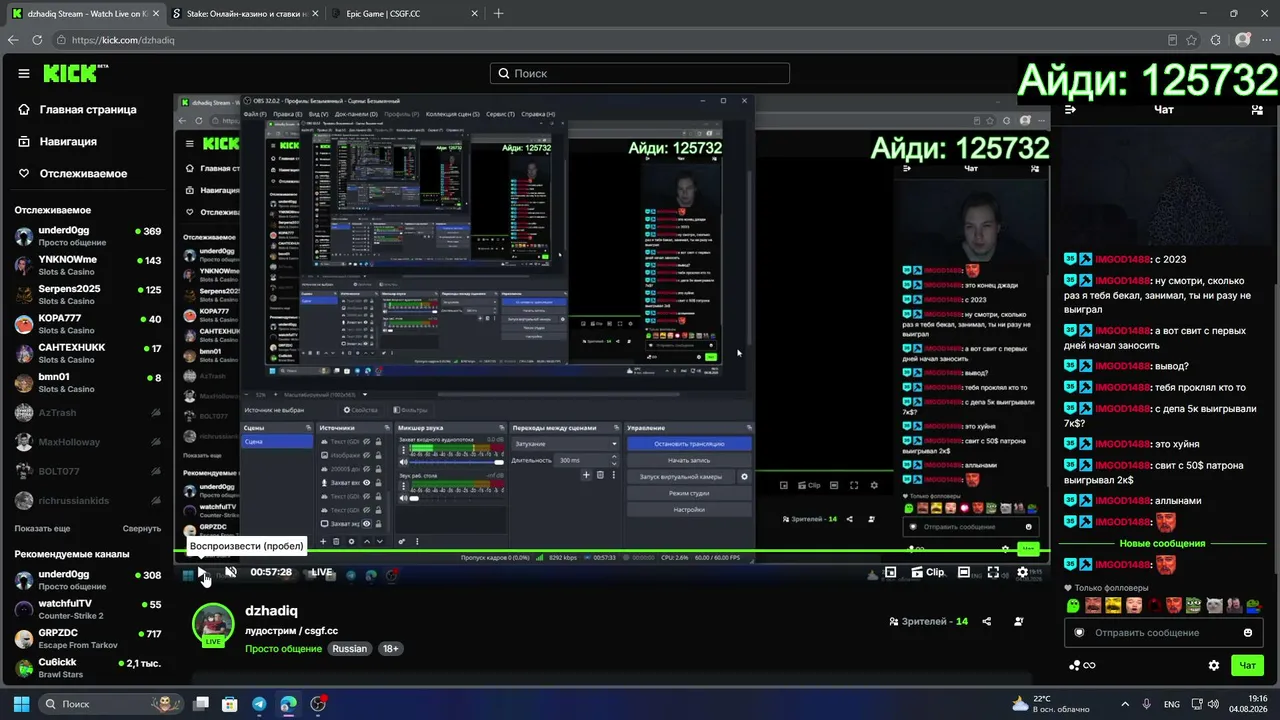Add page to favorites with star icon
Viewport: 1280px width, 720px height.
point(1191,40)
